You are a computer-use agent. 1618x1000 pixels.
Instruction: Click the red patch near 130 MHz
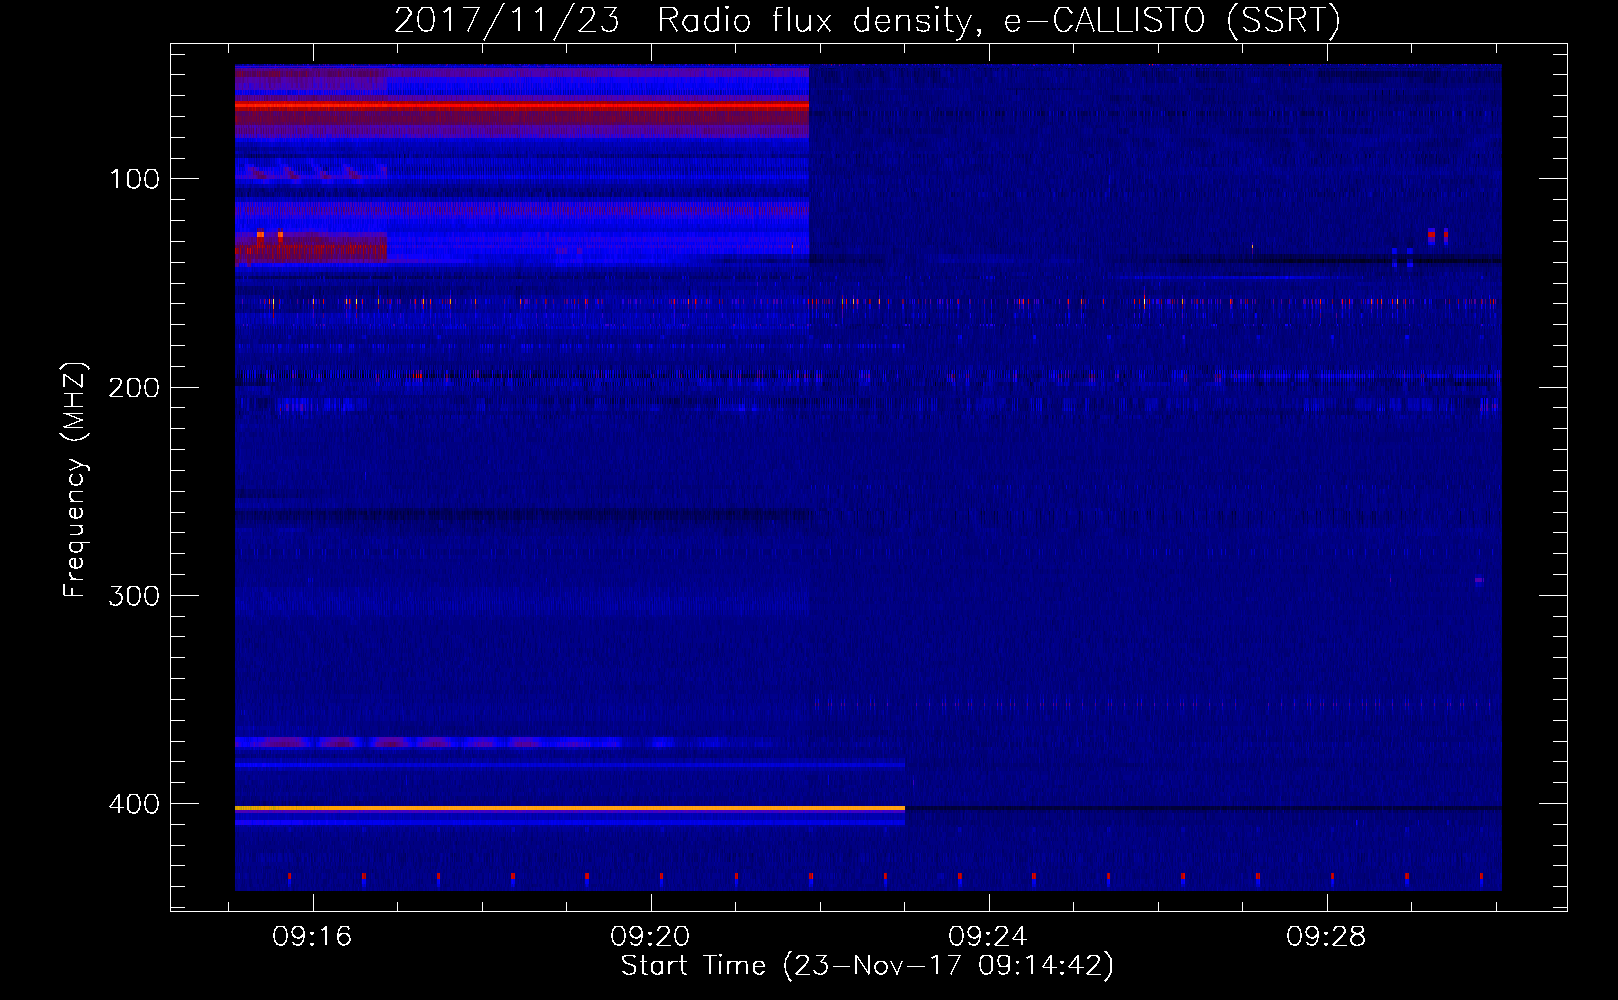coord(311,247)
